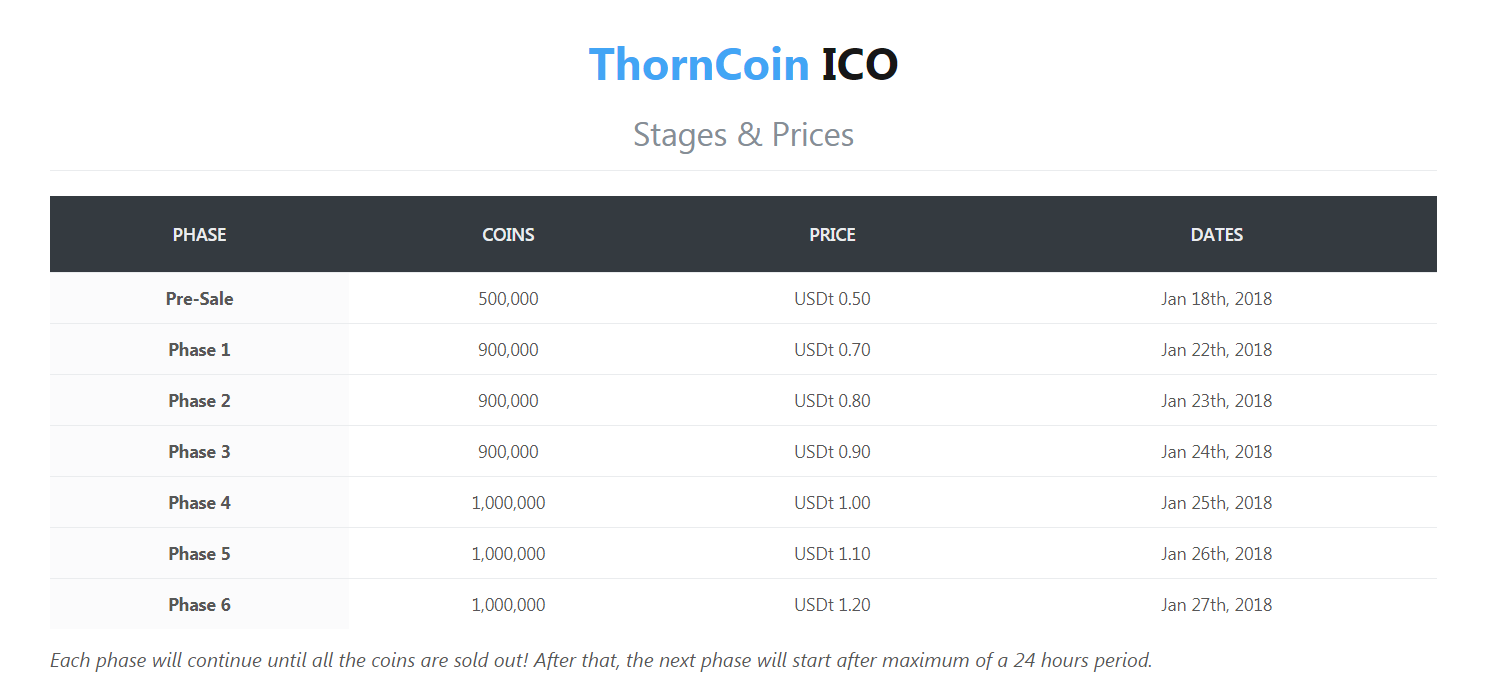Select the Stages & Prices subtitle

pos(743,134)
